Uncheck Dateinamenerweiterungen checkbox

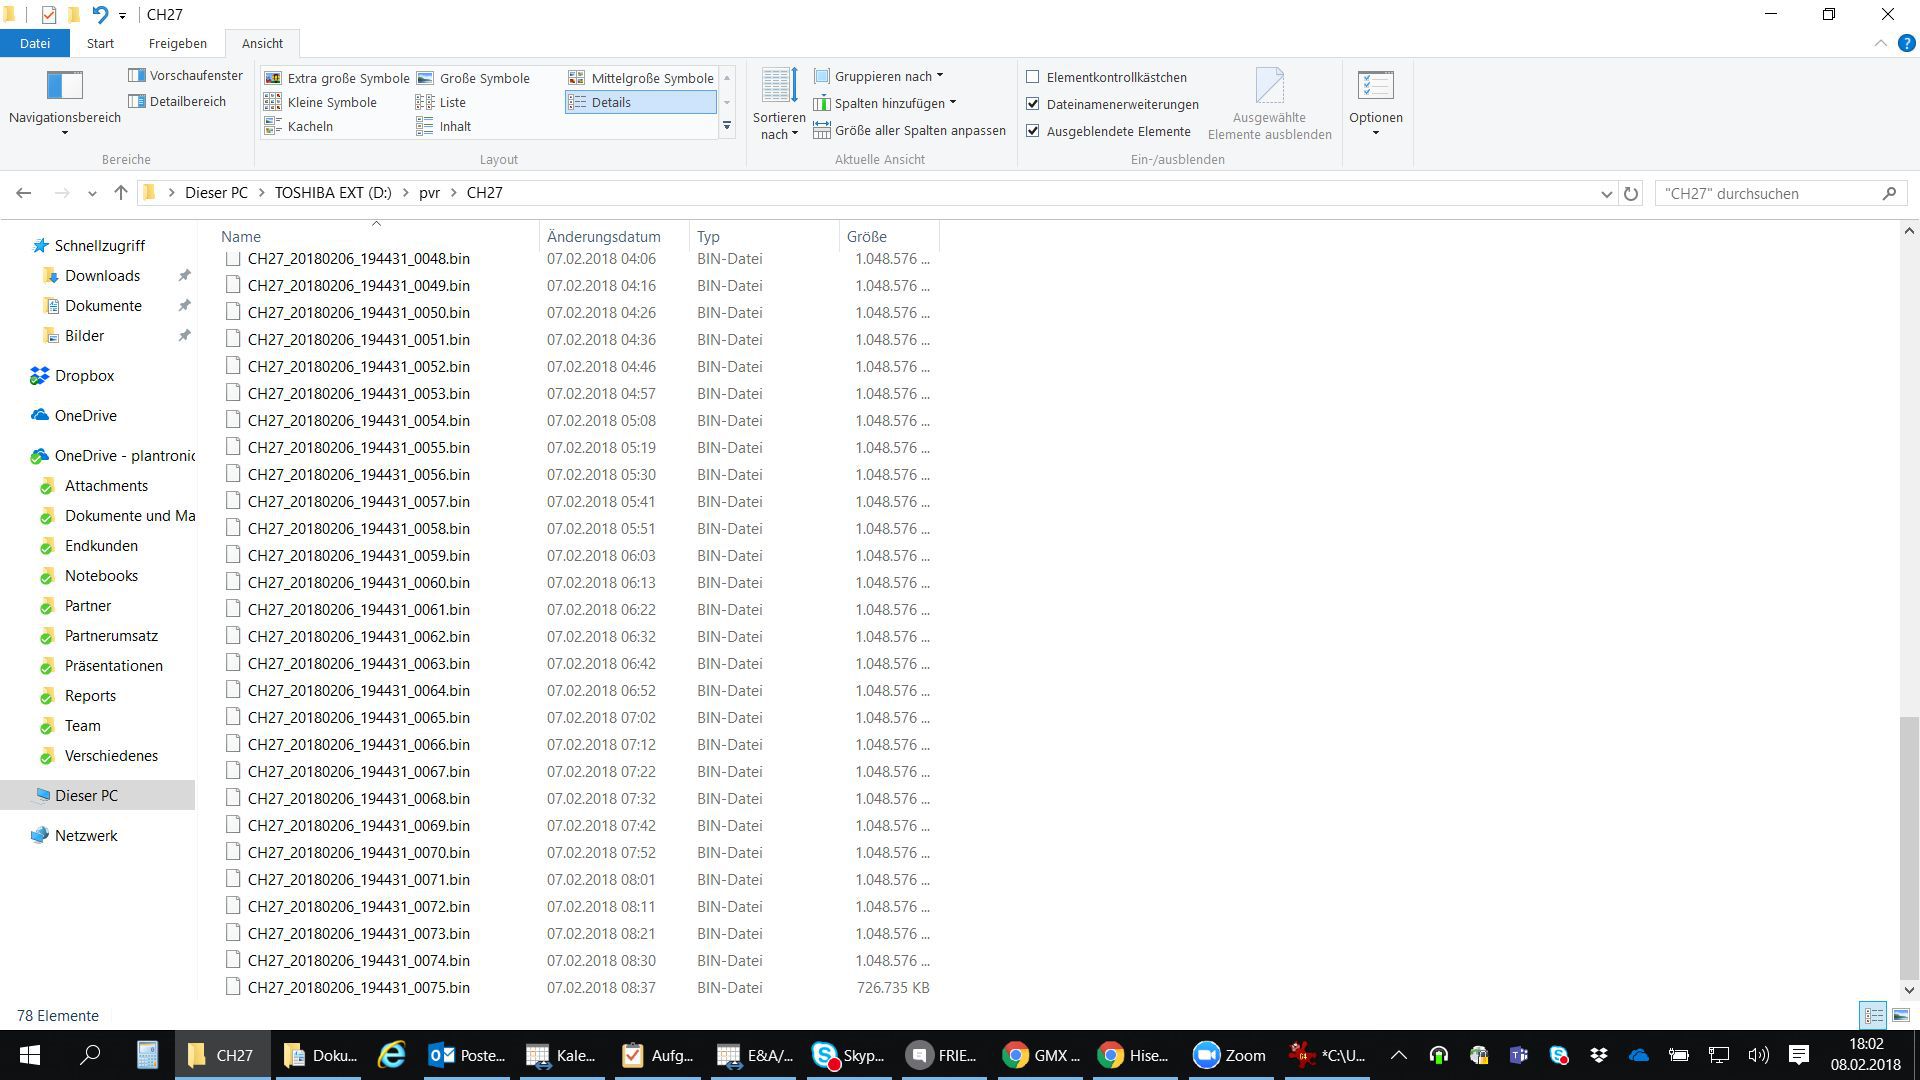(1033, 104)
